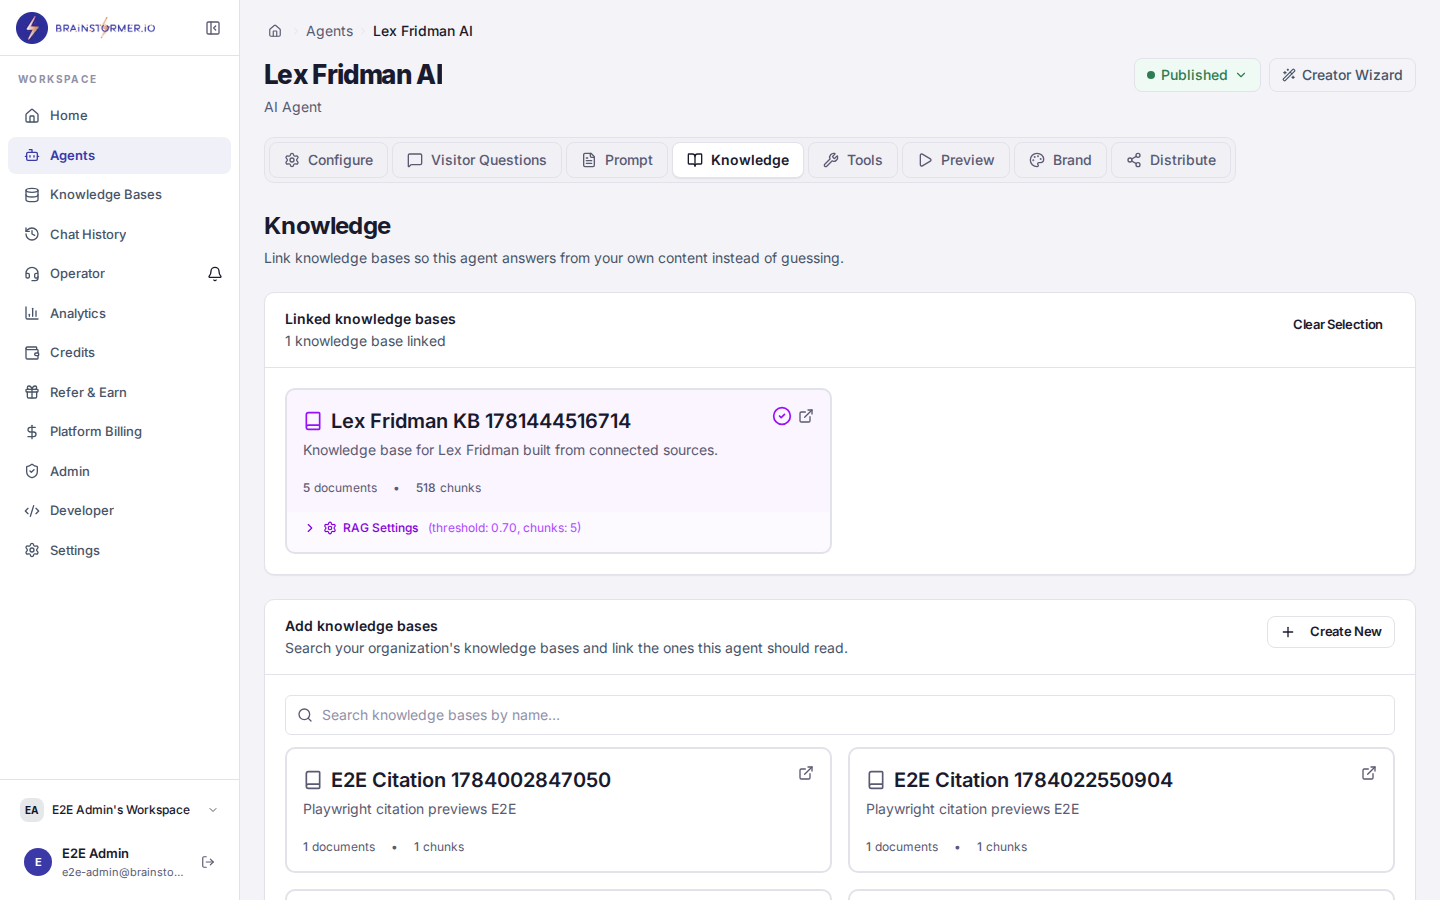The width and height of the screenshot is (1440, 900).
Task: Unlink Lex Fridman KB via checkmark toggle
Action: [782, 416]
